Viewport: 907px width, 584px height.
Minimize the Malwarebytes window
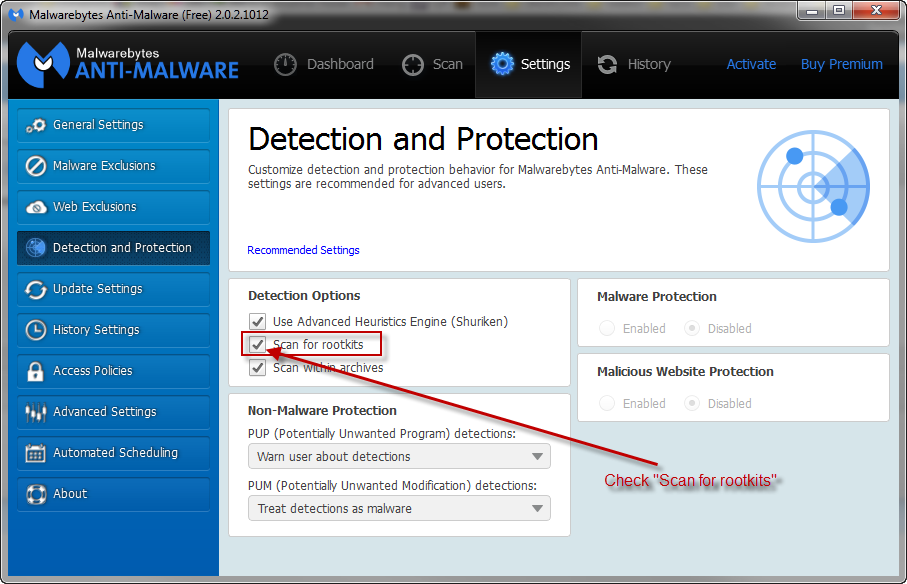pos(812,11)
